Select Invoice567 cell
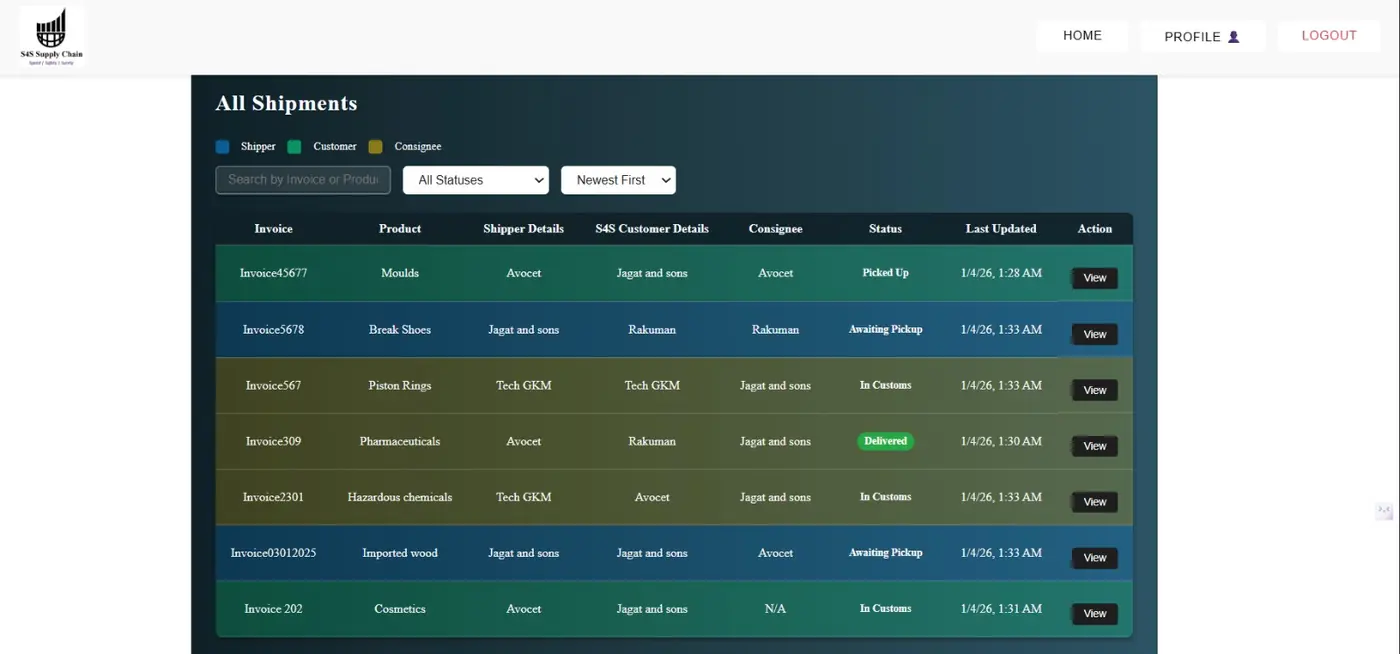The height and width of the screenshot is (654, 1400). [273, 385]
